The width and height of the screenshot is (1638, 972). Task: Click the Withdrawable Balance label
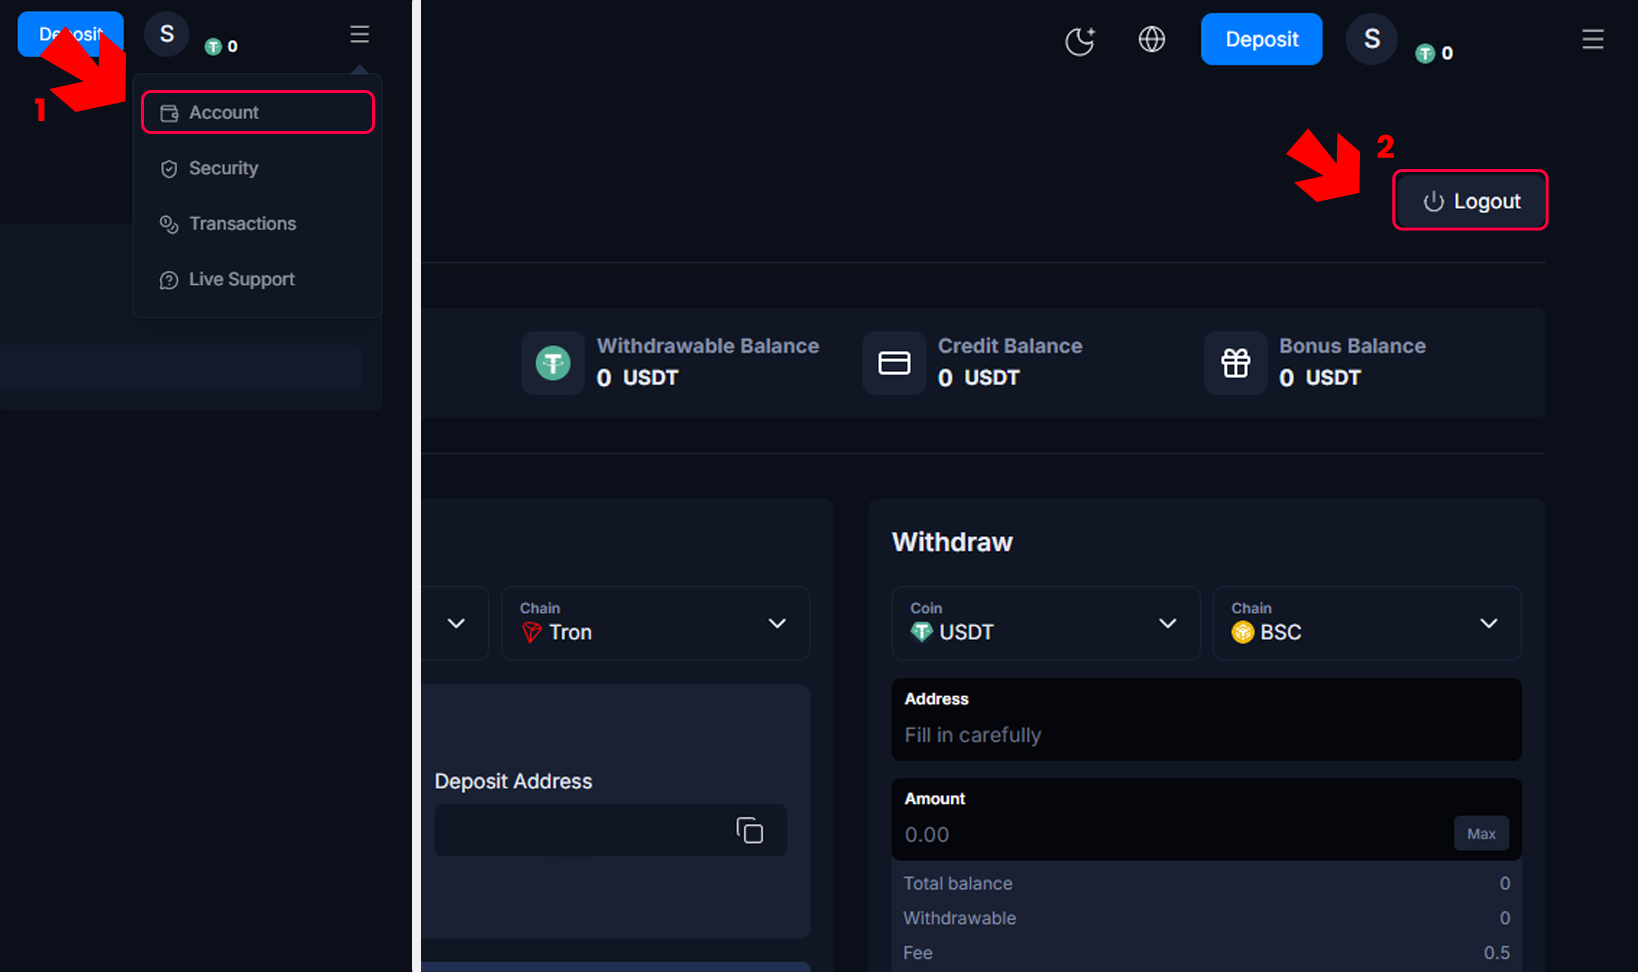click(708, 346)
